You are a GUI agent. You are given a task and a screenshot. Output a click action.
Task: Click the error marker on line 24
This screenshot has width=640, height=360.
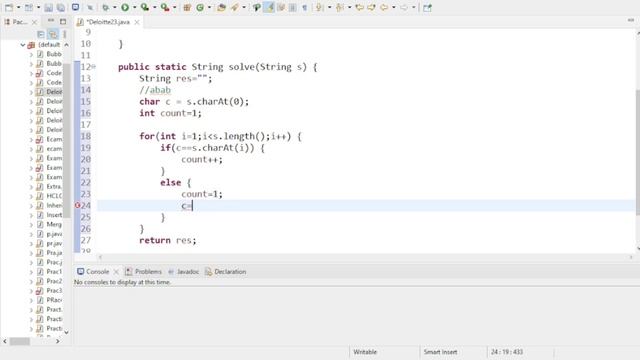77,205
